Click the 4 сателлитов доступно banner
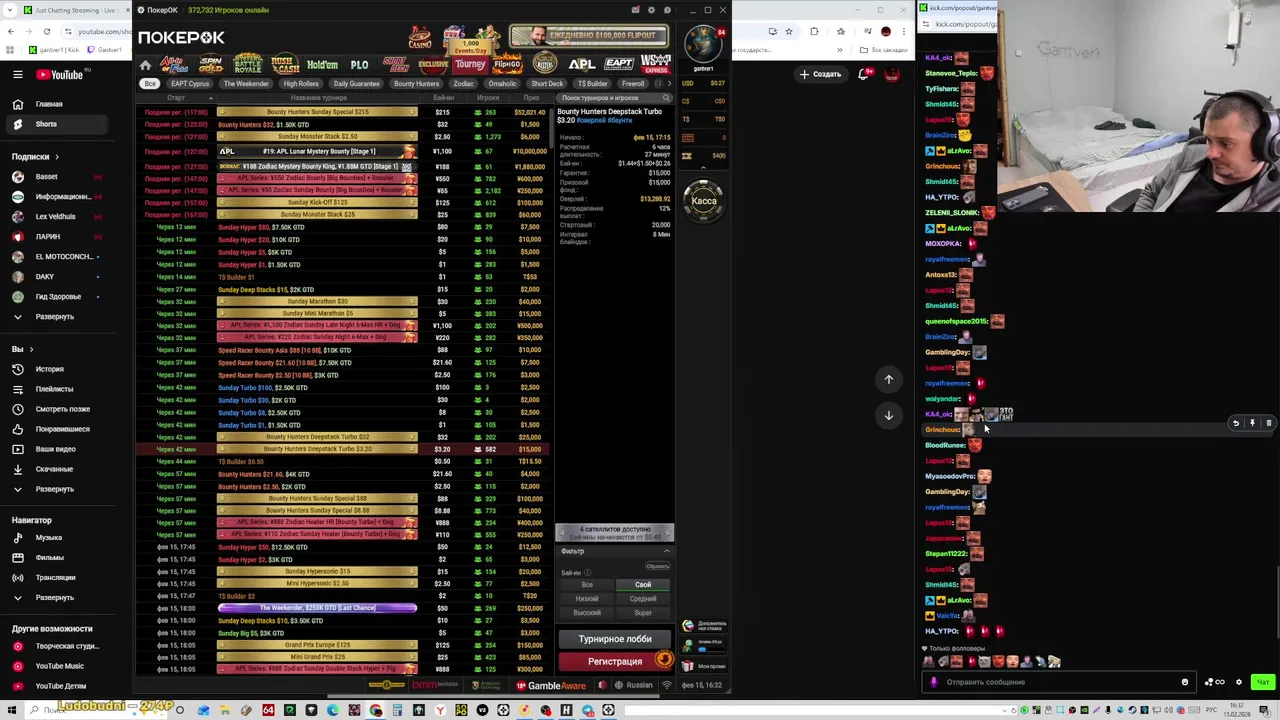The height and width of the screenshot is (720, 1280). point(615,533)
